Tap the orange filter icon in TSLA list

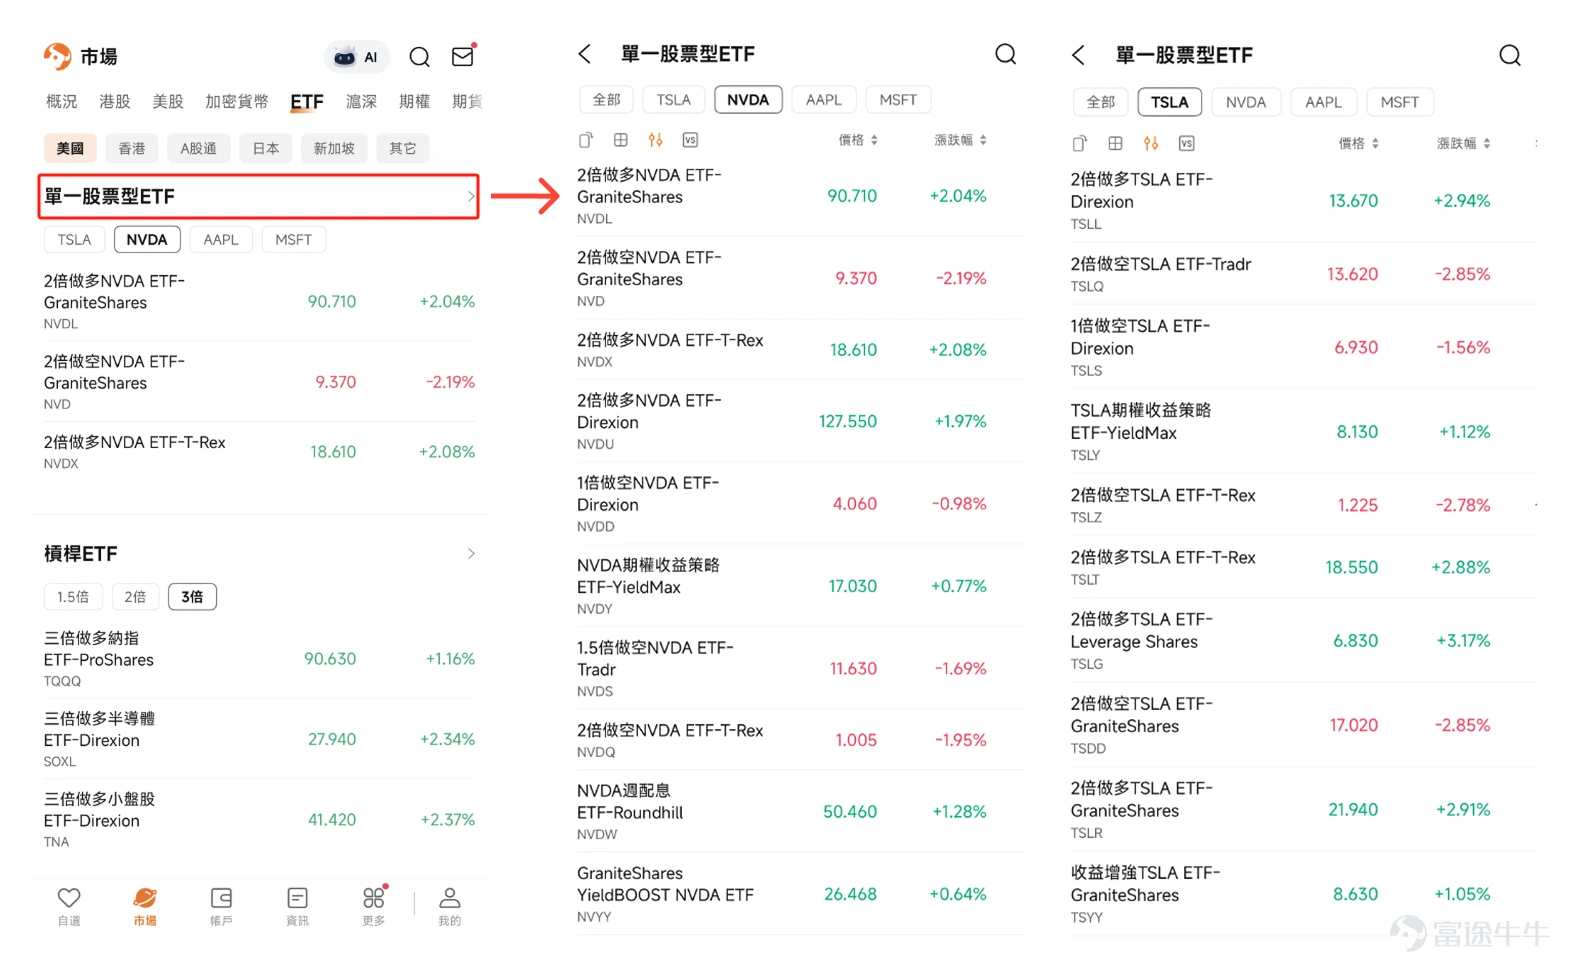click(1151, 143)
